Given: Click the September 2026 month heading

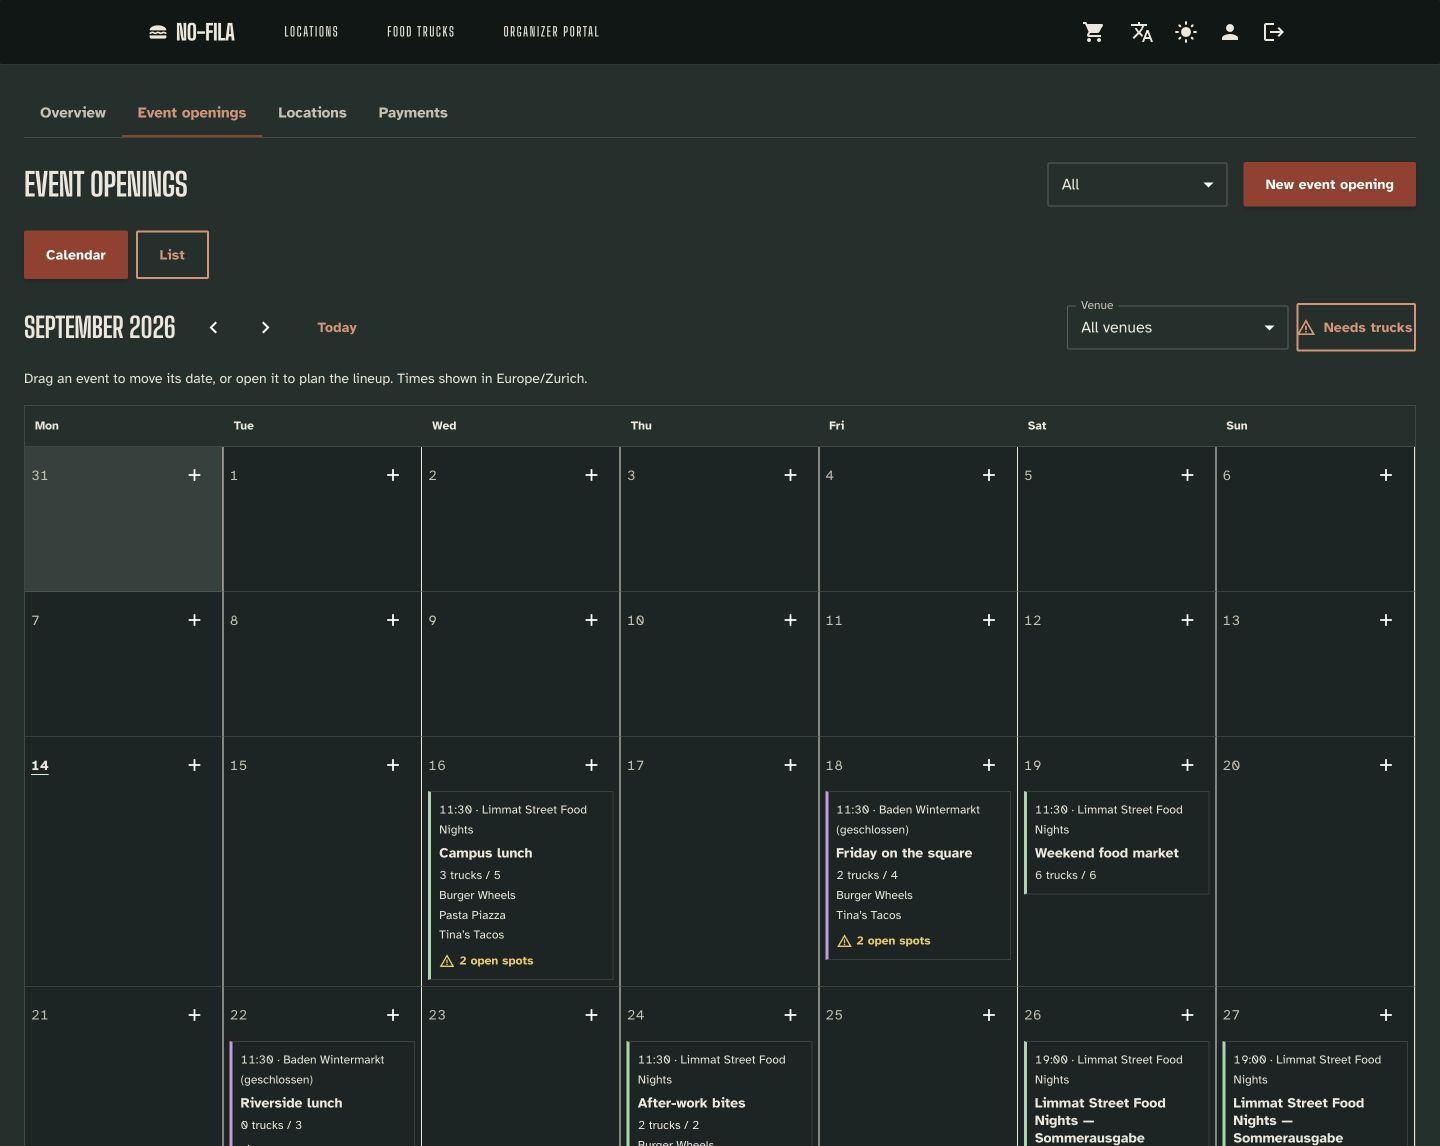Looking at the screenshot, I should pos(99,327).
